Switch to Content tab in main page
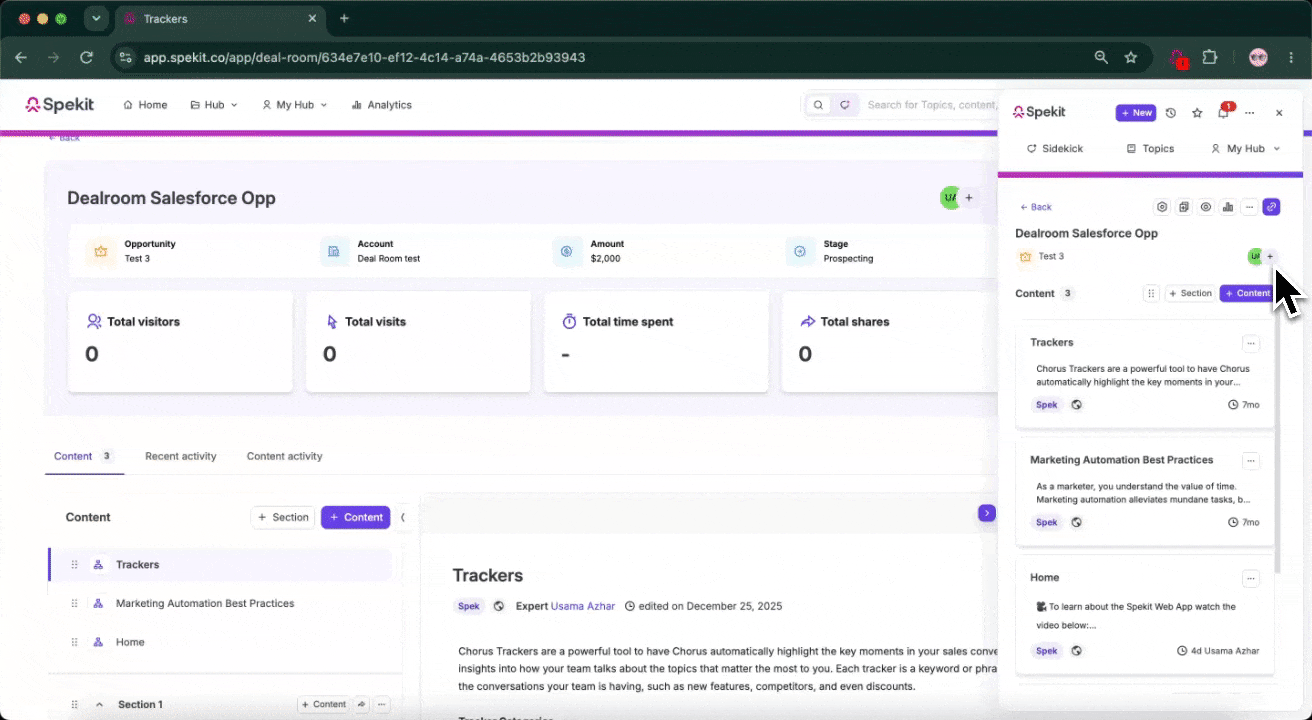1312x720 pixels. 85,456
